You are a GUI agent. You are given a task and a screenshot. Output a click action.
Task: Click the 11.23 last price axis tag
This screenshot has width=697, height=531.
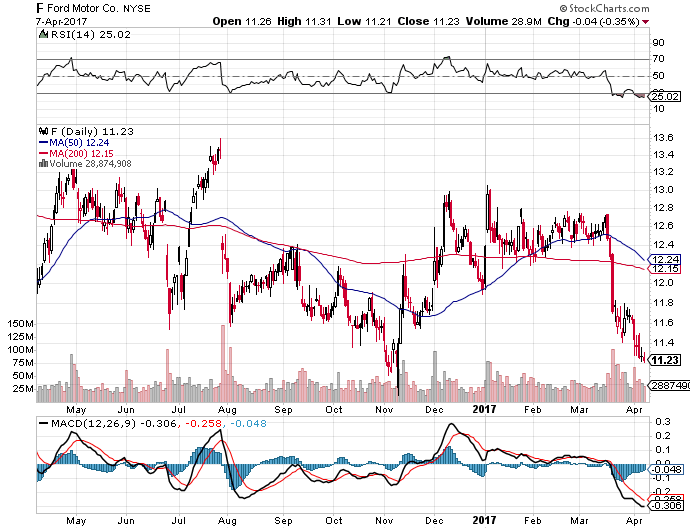click(x=665, y=360)
